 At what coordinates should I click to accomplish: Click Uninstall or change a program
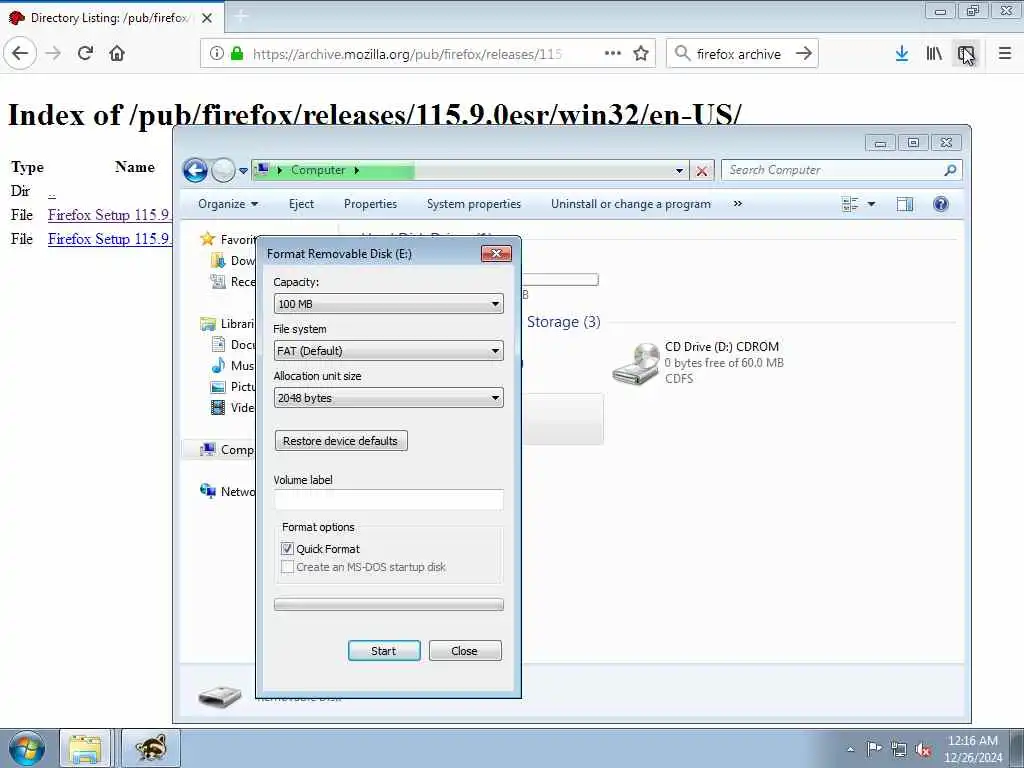click(630, 204)
